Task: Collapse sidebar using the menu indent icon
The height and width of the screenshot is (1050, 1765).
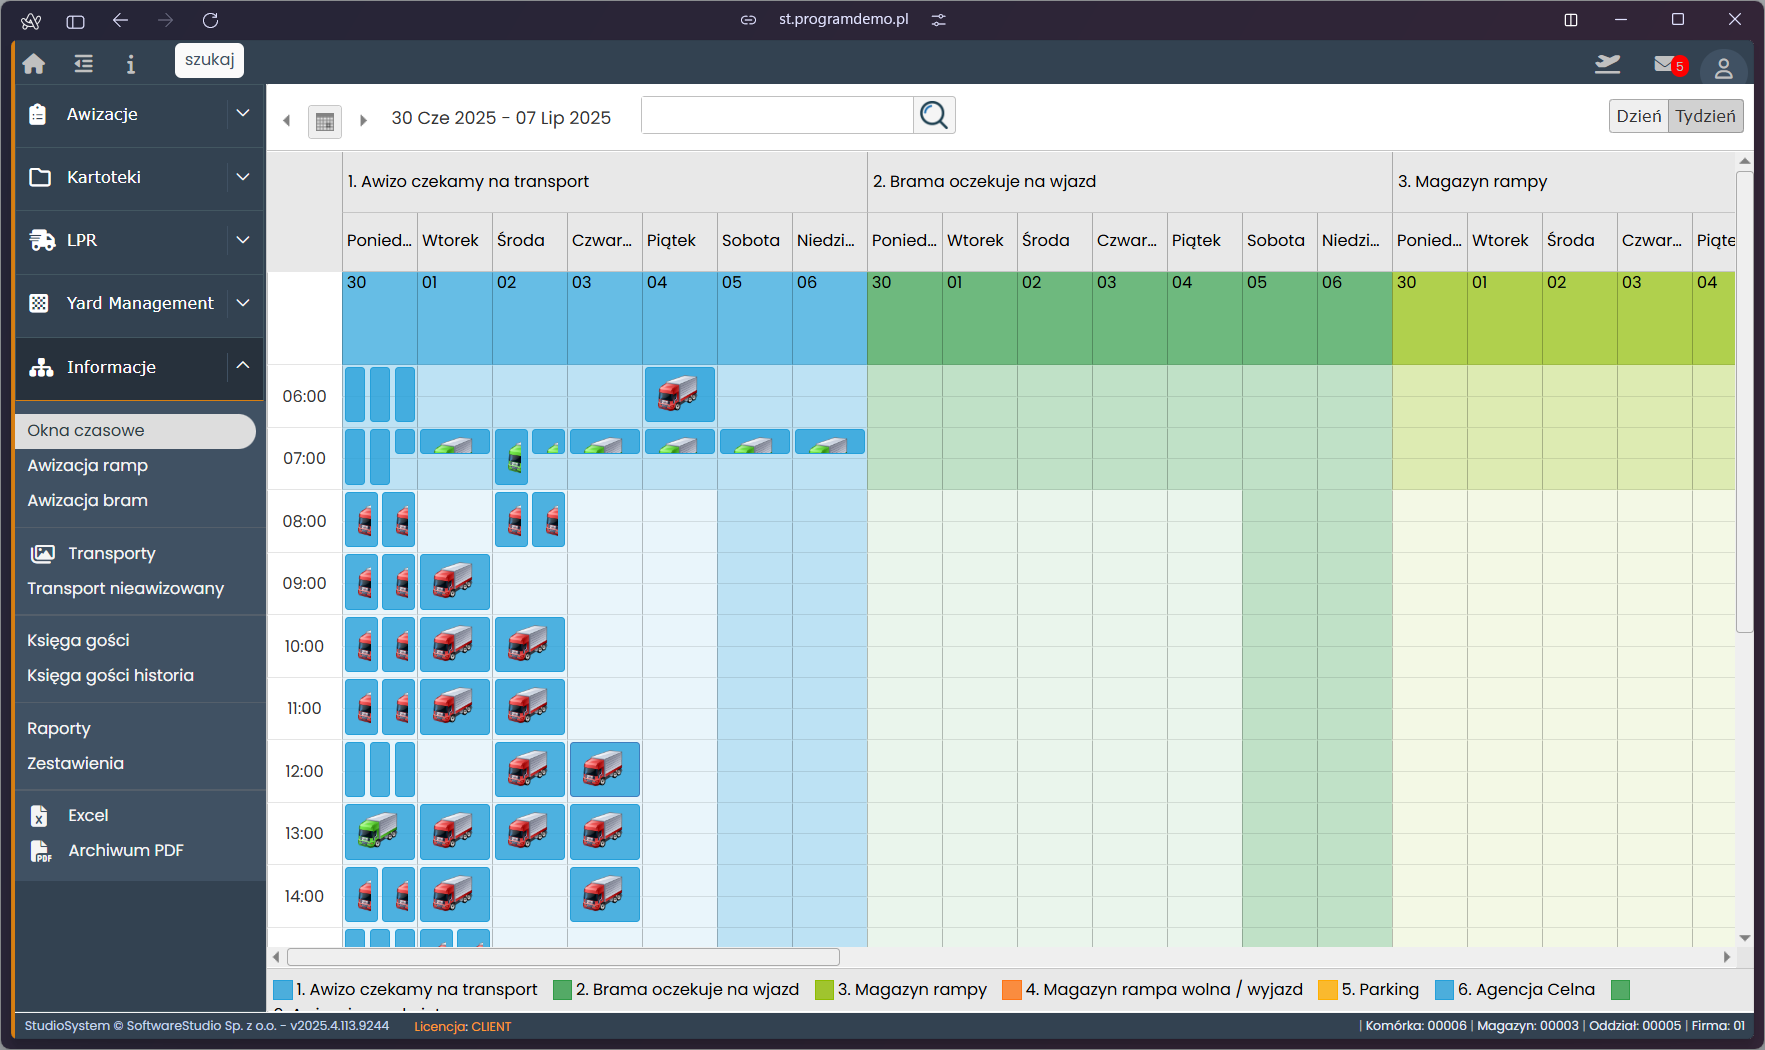Action: pyautogui.click(x=83, y=64)
